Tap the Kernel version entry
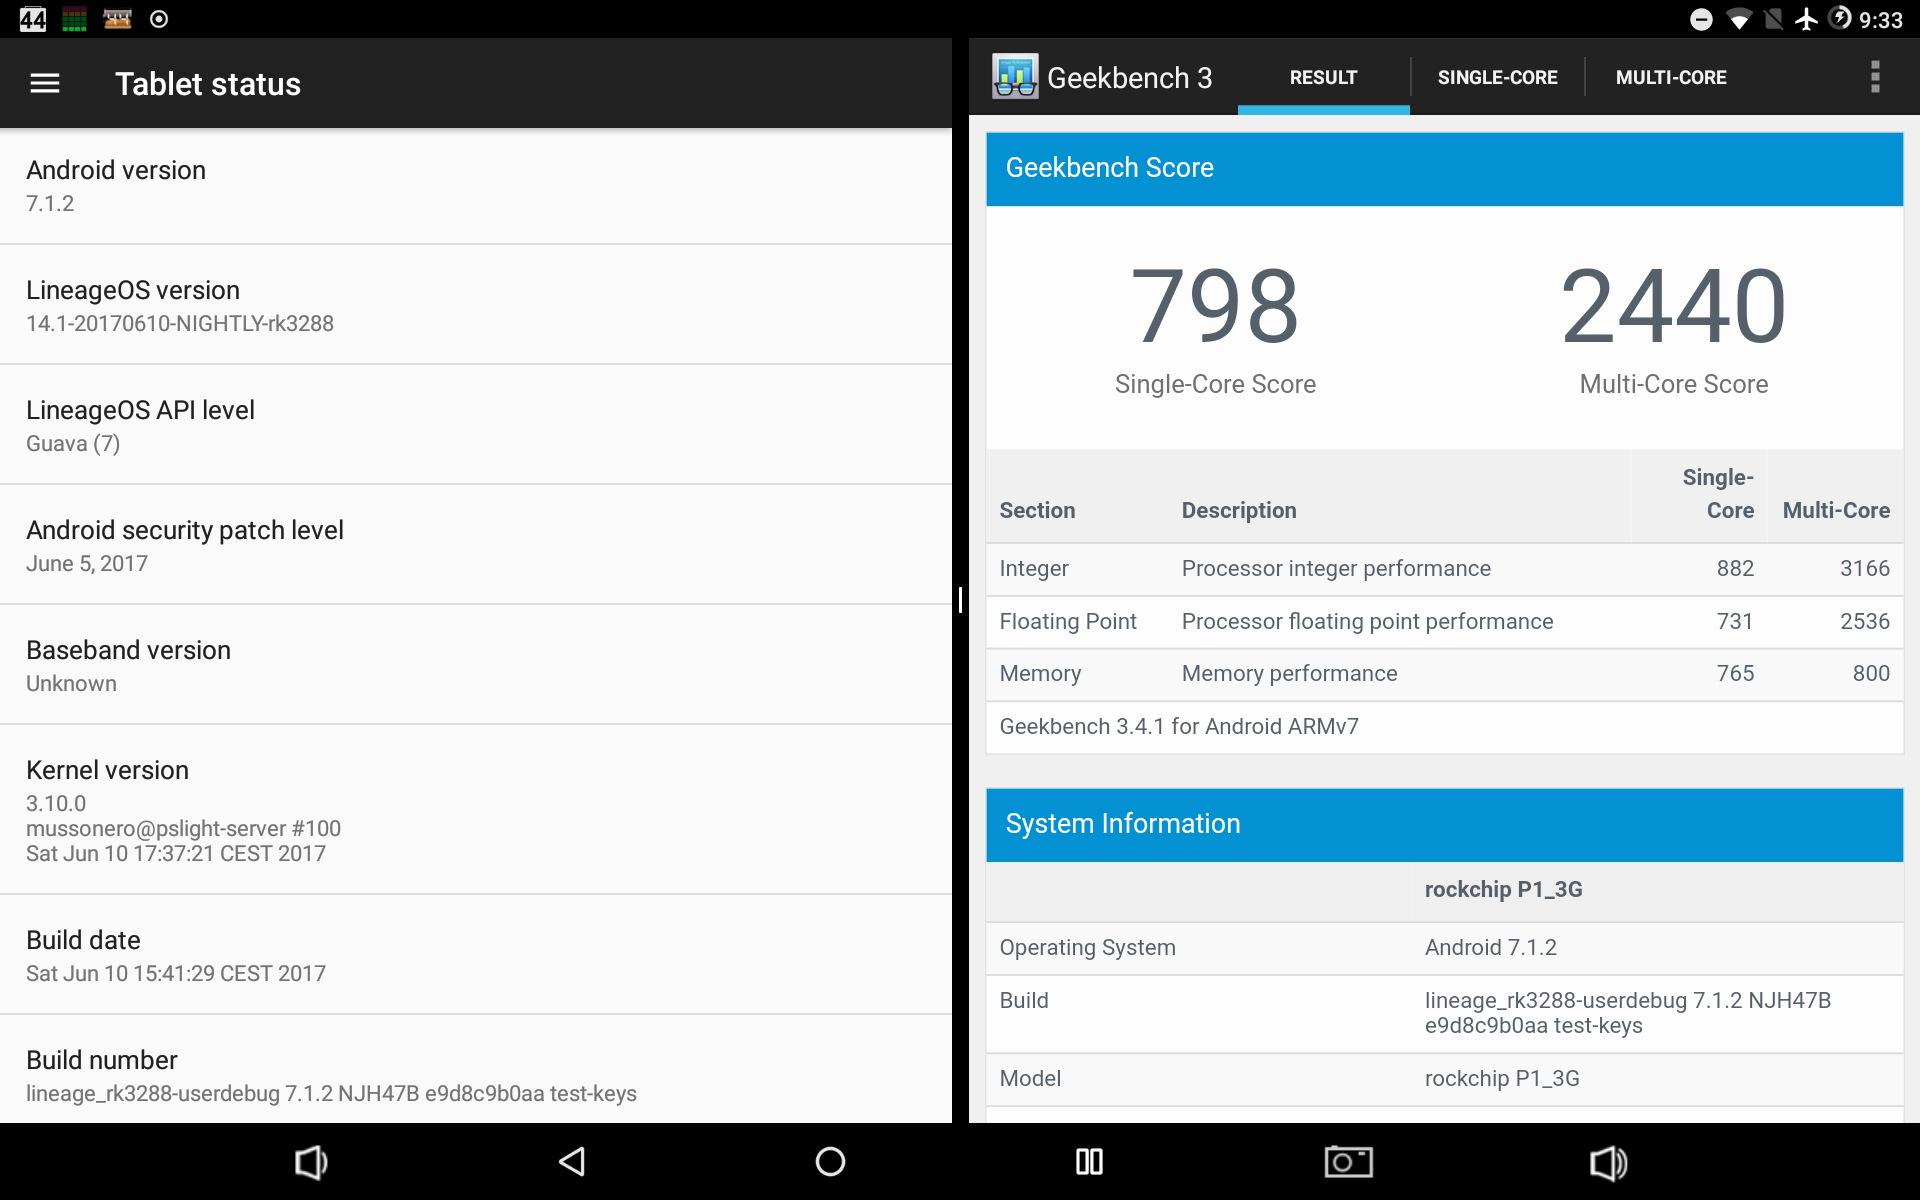This screenshot has height=1200, width=1920. (475, 809)
